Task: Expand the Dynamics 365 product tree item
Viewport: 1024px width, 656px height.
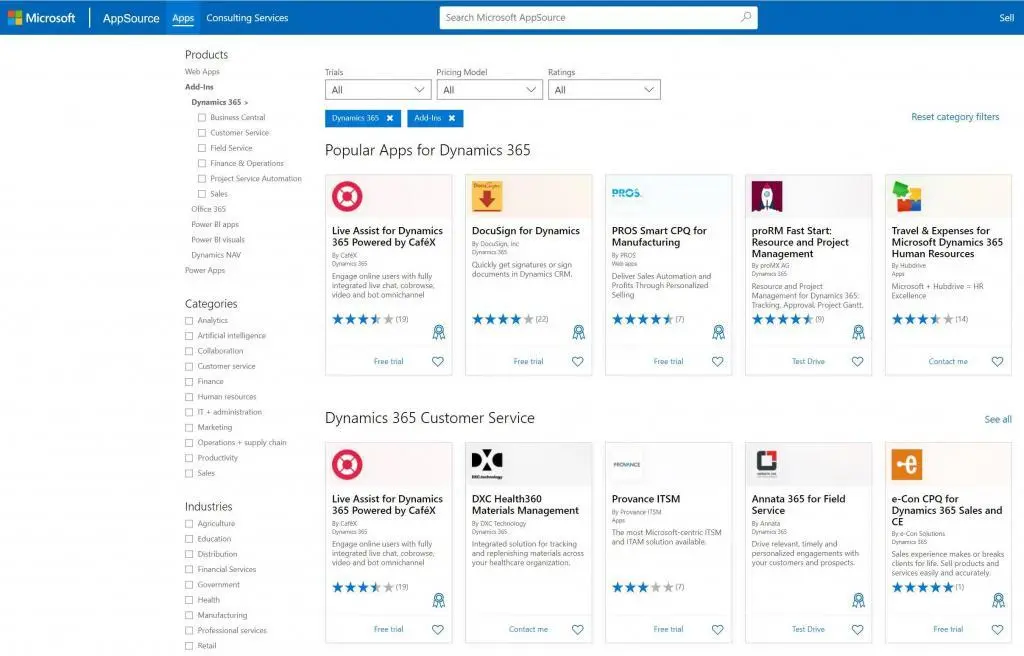Action: [x=219, y=103]
